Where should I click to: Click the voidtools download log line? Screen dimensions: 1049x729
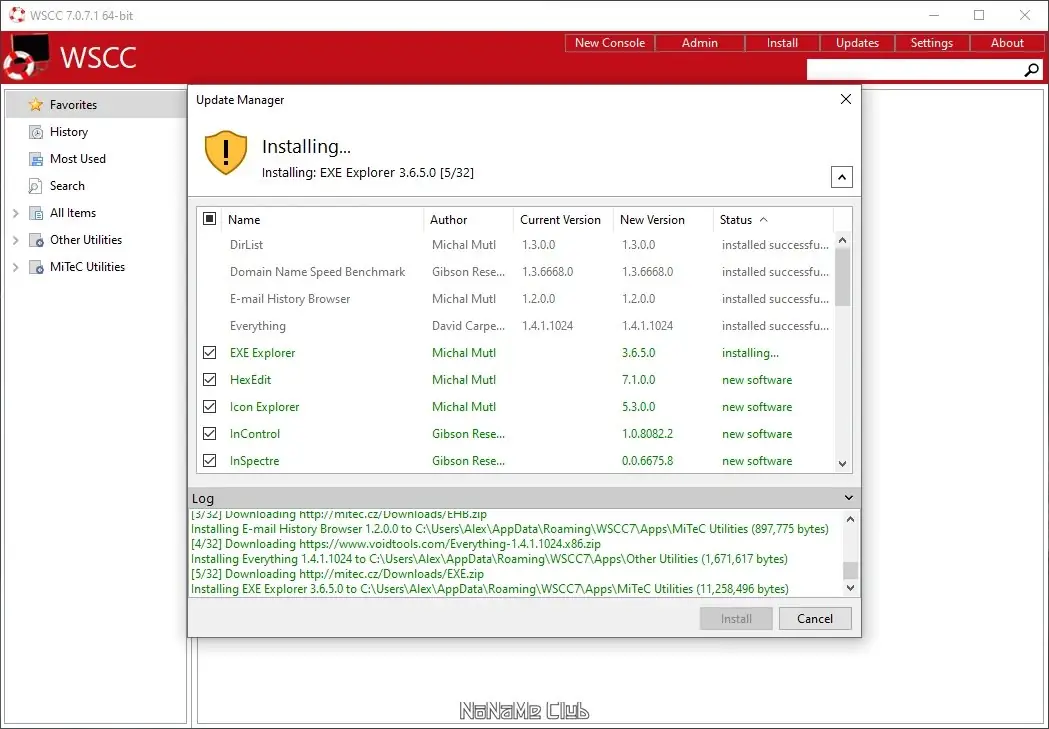(x=395, y=544)
